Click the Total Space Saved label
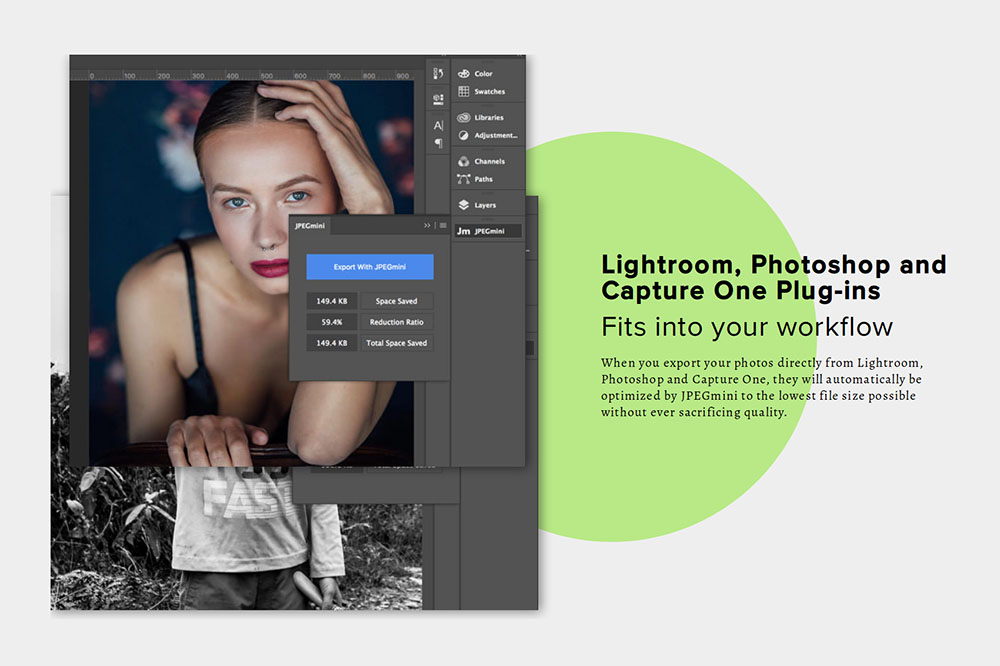Viewport: 1000px width, 666px height. pos(398,343)
